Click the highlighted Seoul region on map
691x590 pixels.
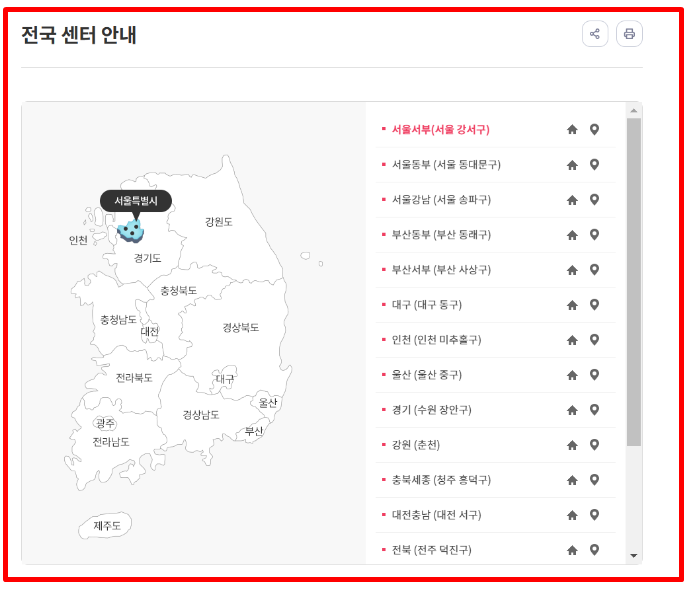pyautogui.click(x=131, y=231)
